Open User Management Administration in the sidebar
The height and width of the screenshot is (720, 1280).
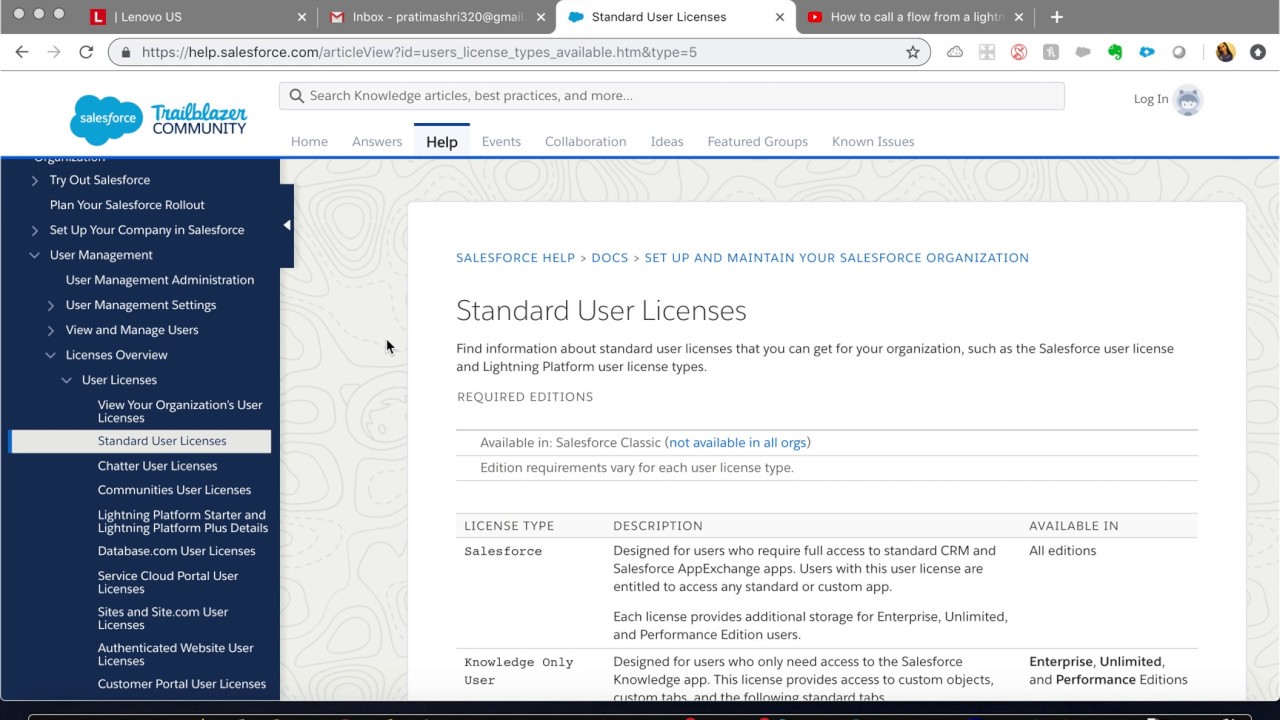[x=160, y=280]
